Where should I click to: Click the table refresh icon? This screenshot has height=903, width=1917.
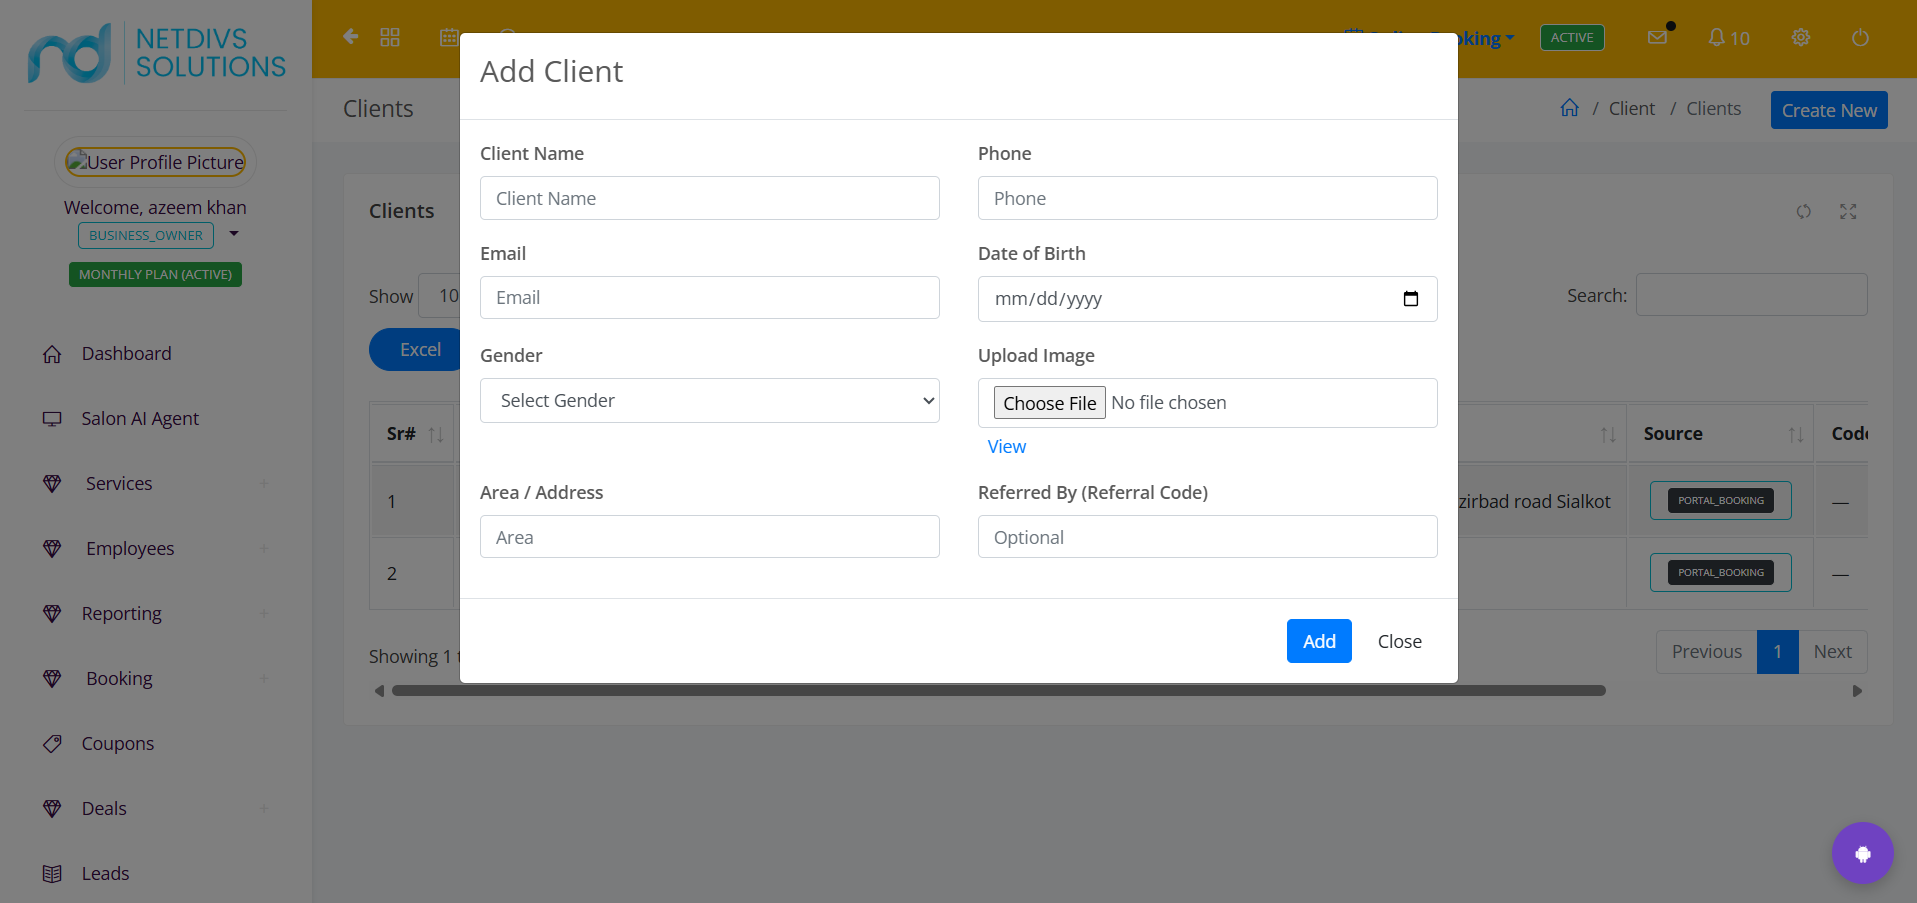pyautogui.click(x=1803, y=212)
